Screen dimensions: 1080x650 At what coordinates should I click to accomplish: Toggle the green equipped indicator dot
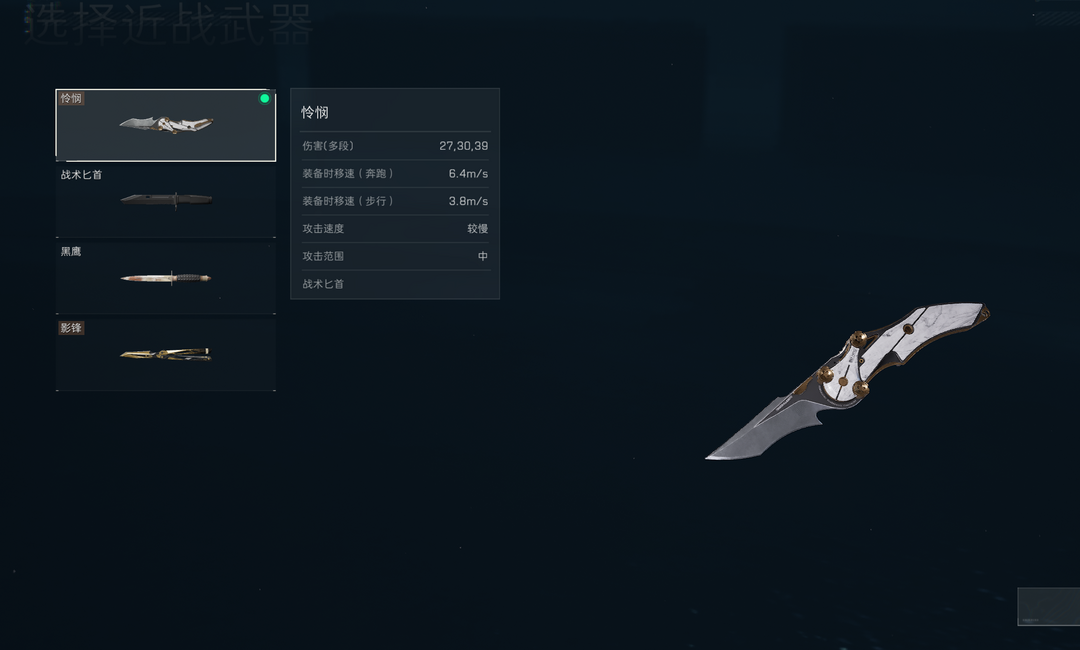click(x=264, y=98)
